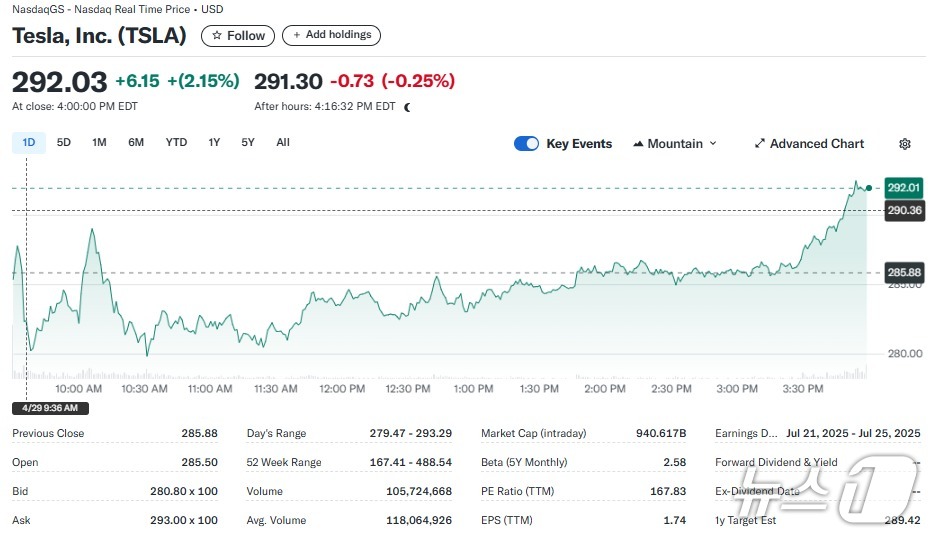Show the All time range chart

tap(283, 143)
